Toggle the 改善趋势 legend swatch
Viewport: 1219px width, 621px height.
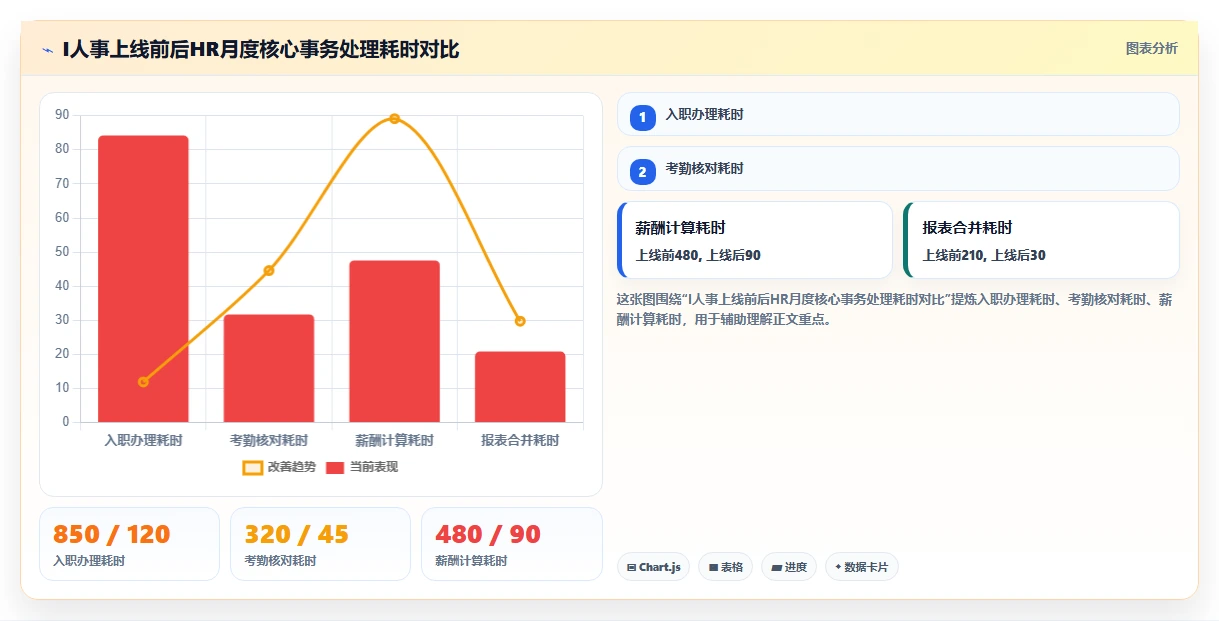coord(253,467)
